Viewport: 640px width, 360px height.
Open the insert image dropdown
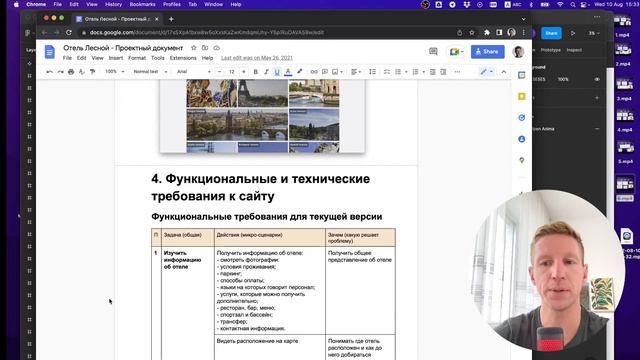(337, 72)
